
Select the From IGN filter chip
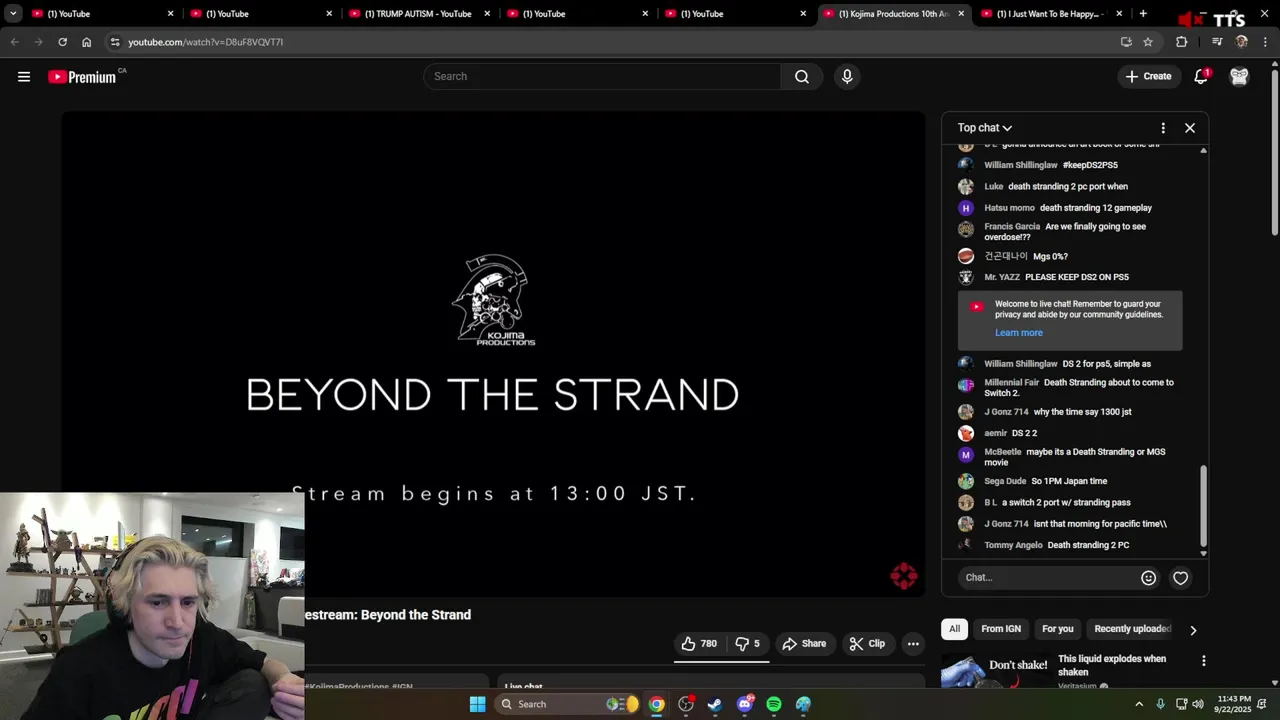click(x=1001, y=629)
